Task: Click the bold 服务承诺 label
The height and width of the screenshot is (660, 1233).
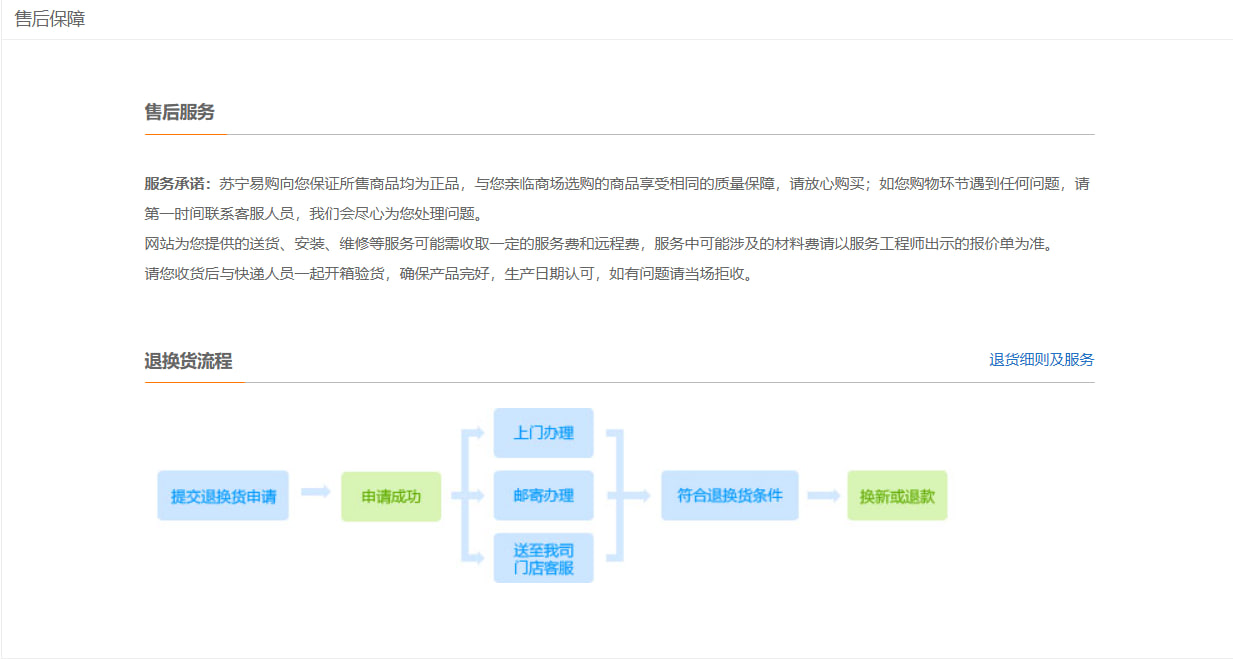Action: click(x=177, y=184)
